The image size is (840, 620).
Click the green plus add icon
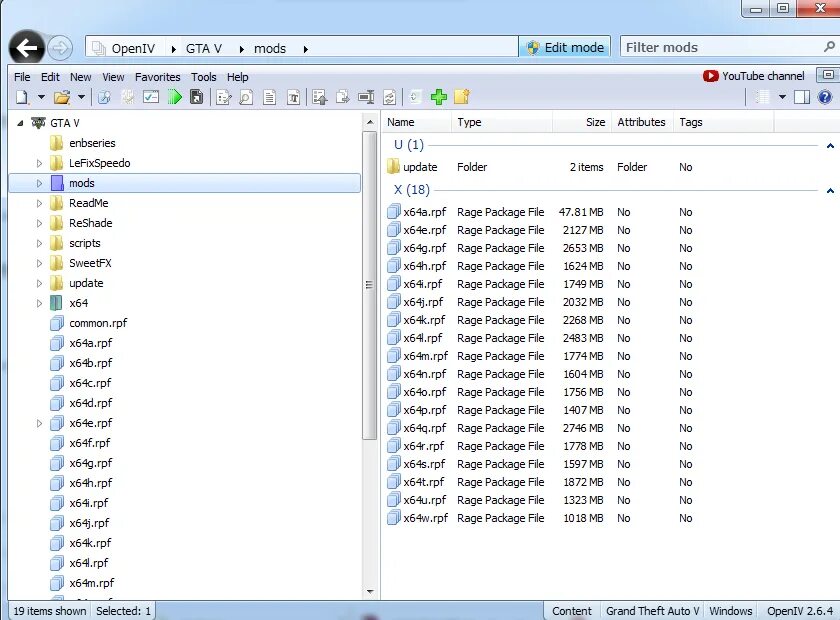tap(439, 97)
